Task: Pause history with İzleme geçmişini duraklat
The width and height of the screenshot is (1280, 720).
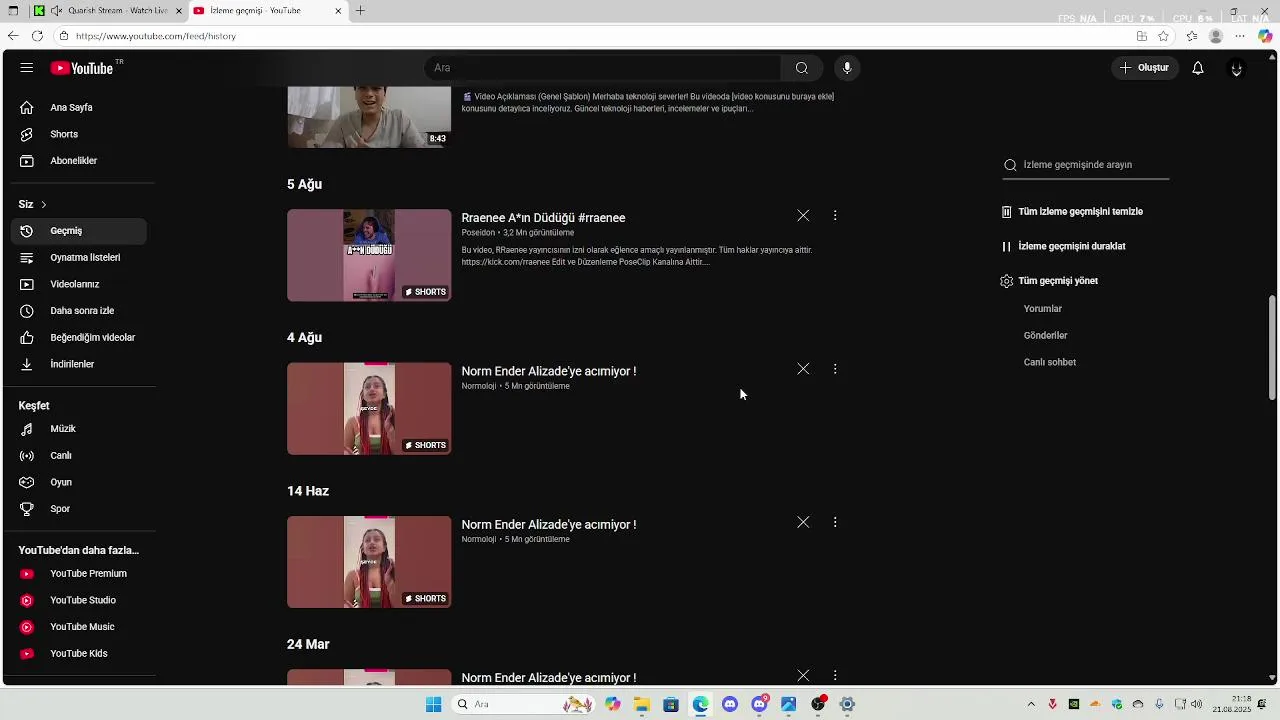Action: (1063, 246)
